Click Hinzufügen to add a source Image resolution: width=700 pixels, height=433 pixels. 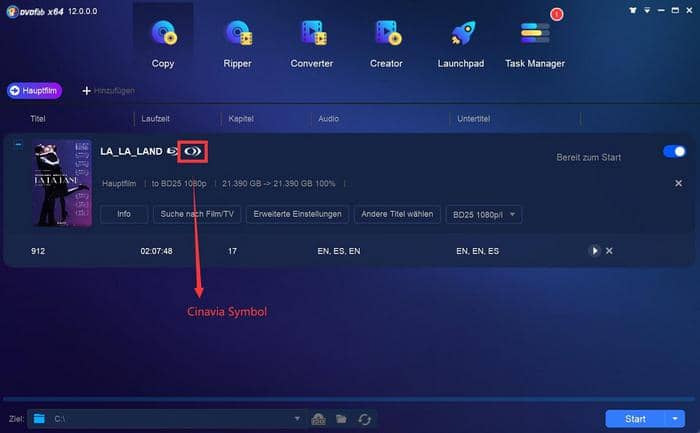[x=108, y=91]
